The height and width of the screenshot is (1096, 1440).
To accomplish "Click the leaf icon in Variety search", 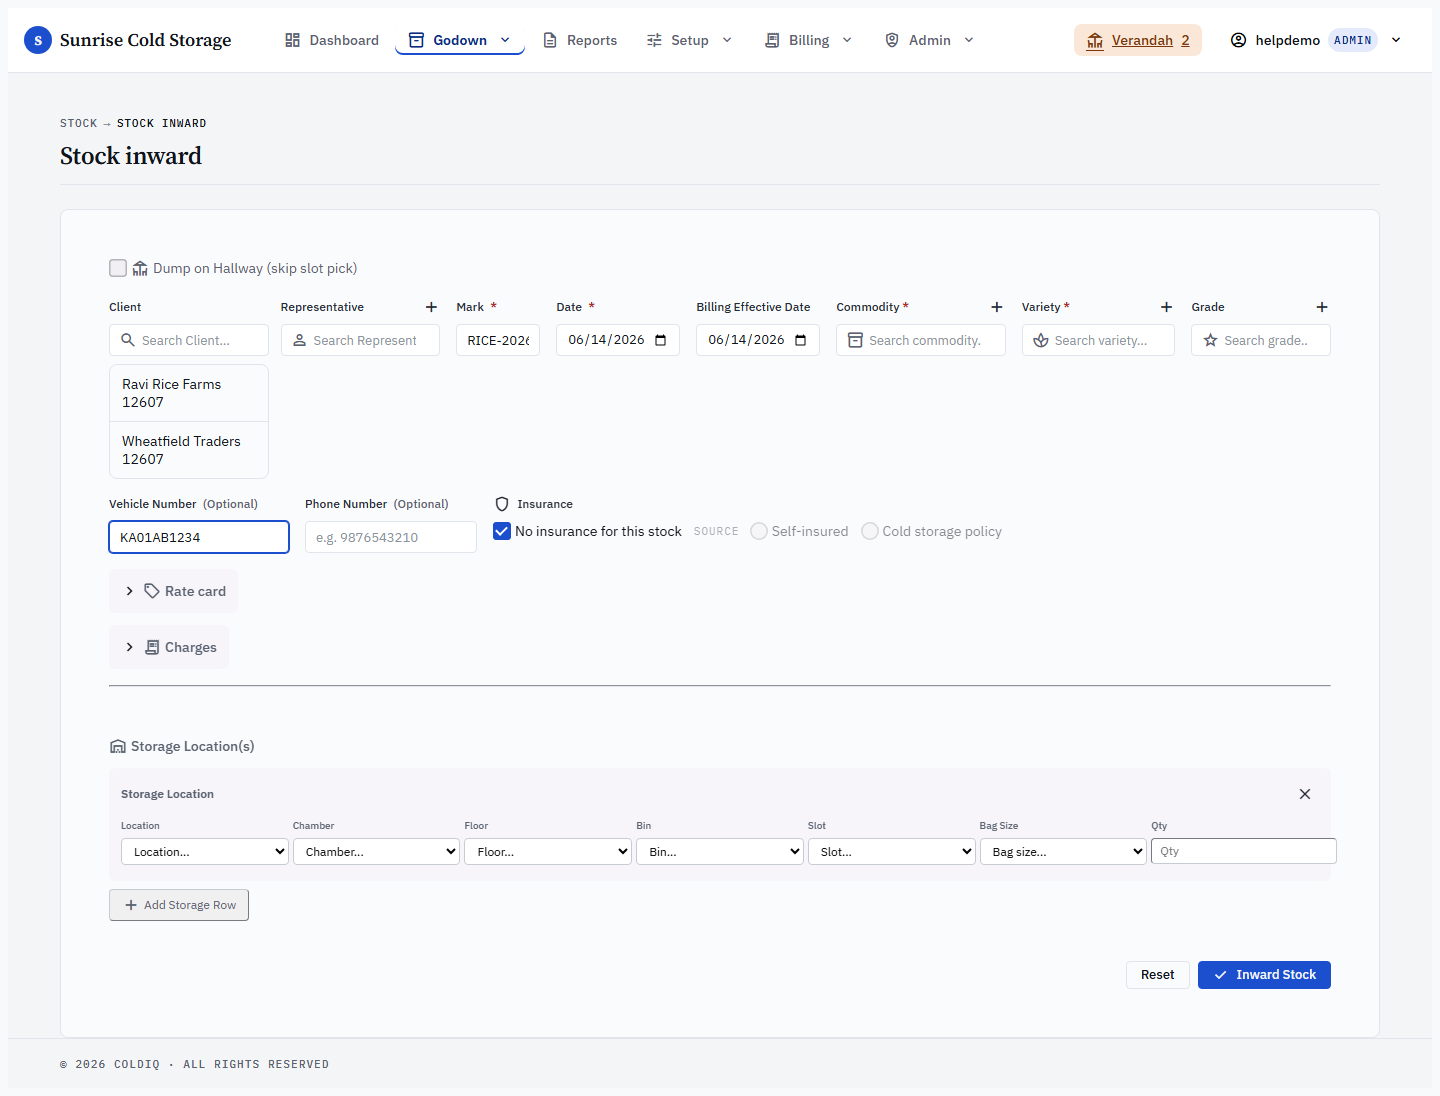I will coord(1041,340).
